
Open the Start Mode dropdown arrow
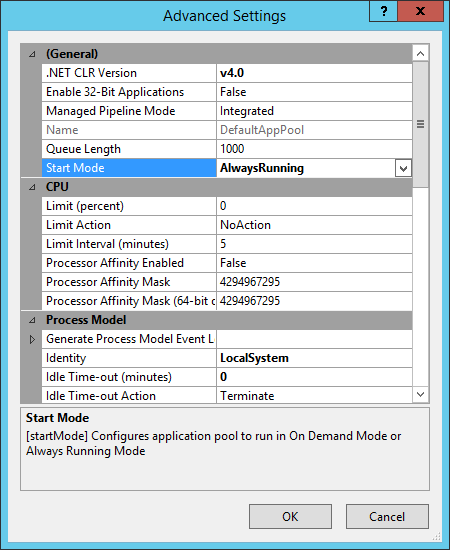[x=403, y=168]
